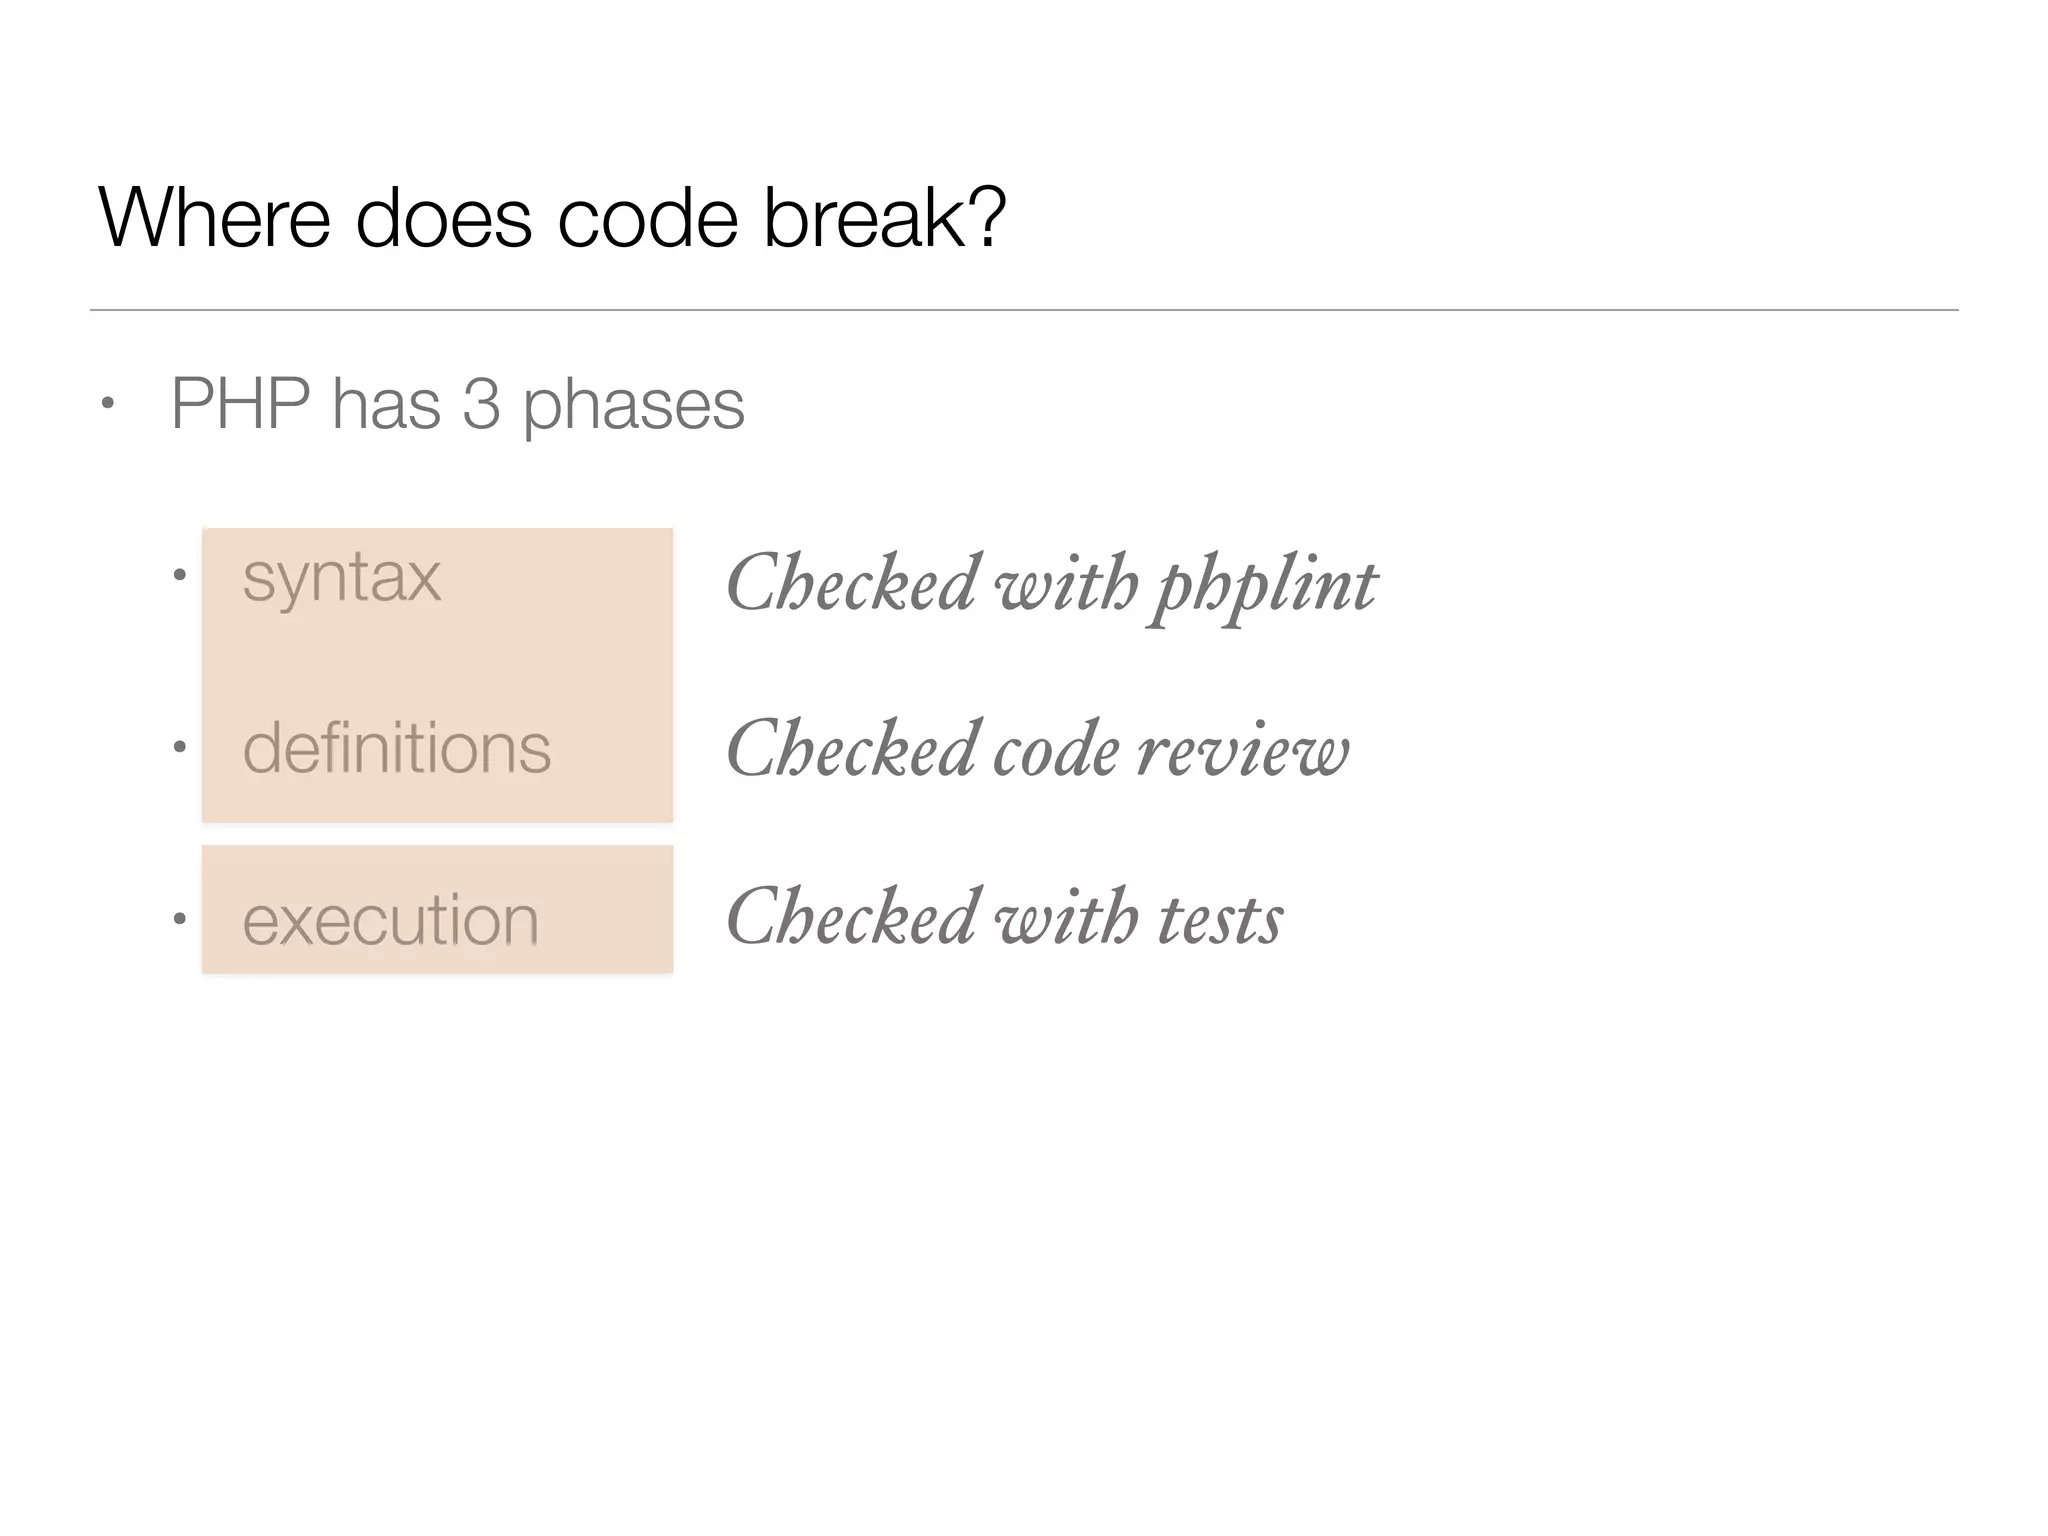Click the word "syntax"
The height and width of the screenshot is (1536, 2048).
pos(341,577)
